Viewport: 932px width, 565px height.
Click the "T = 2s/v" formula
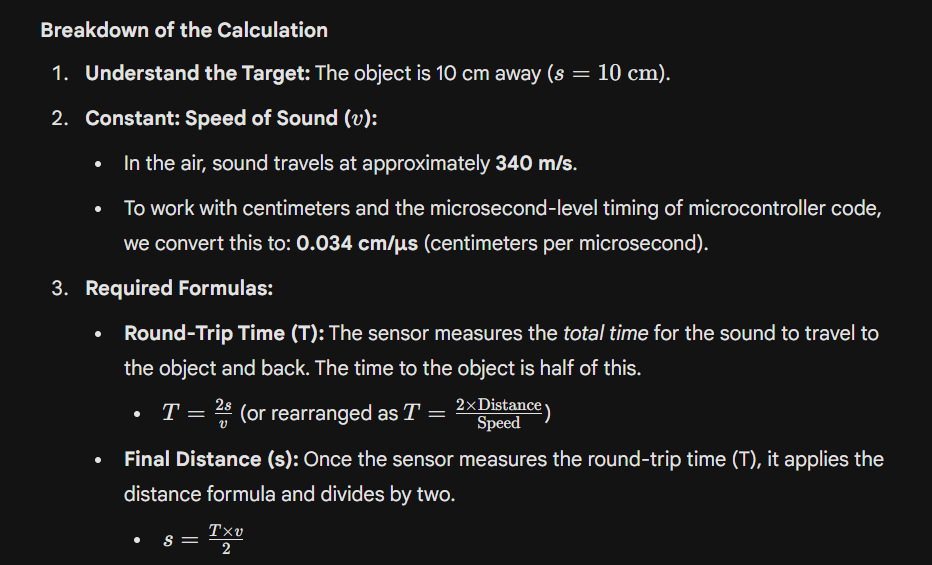[197, 412]
